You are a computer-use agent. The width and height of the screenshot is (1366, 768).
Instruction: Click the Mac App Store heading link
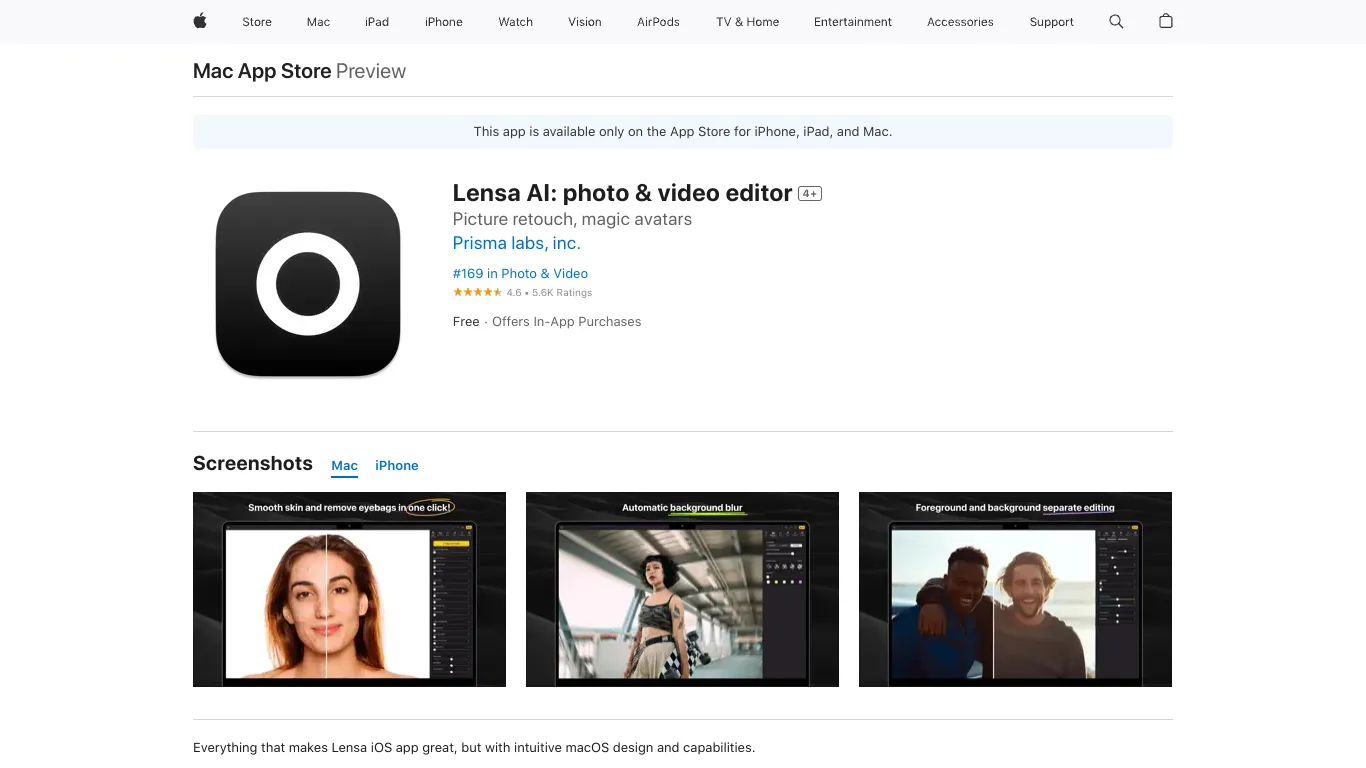pyautogui.click(x=262, y=71)
